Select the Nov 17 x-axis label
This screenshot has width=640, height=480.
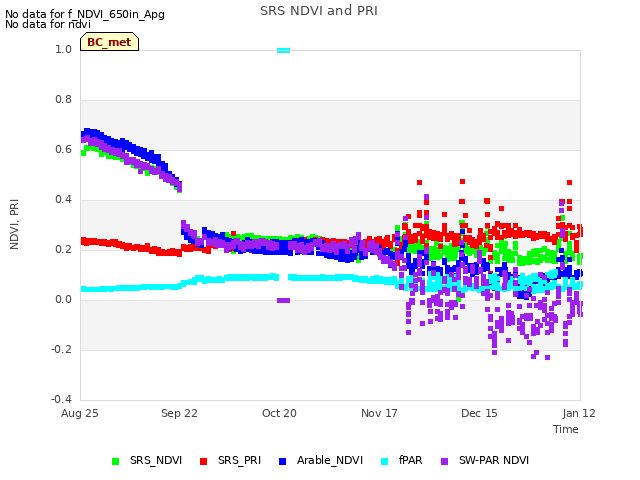pyautogui.click(x=379, y=413)
